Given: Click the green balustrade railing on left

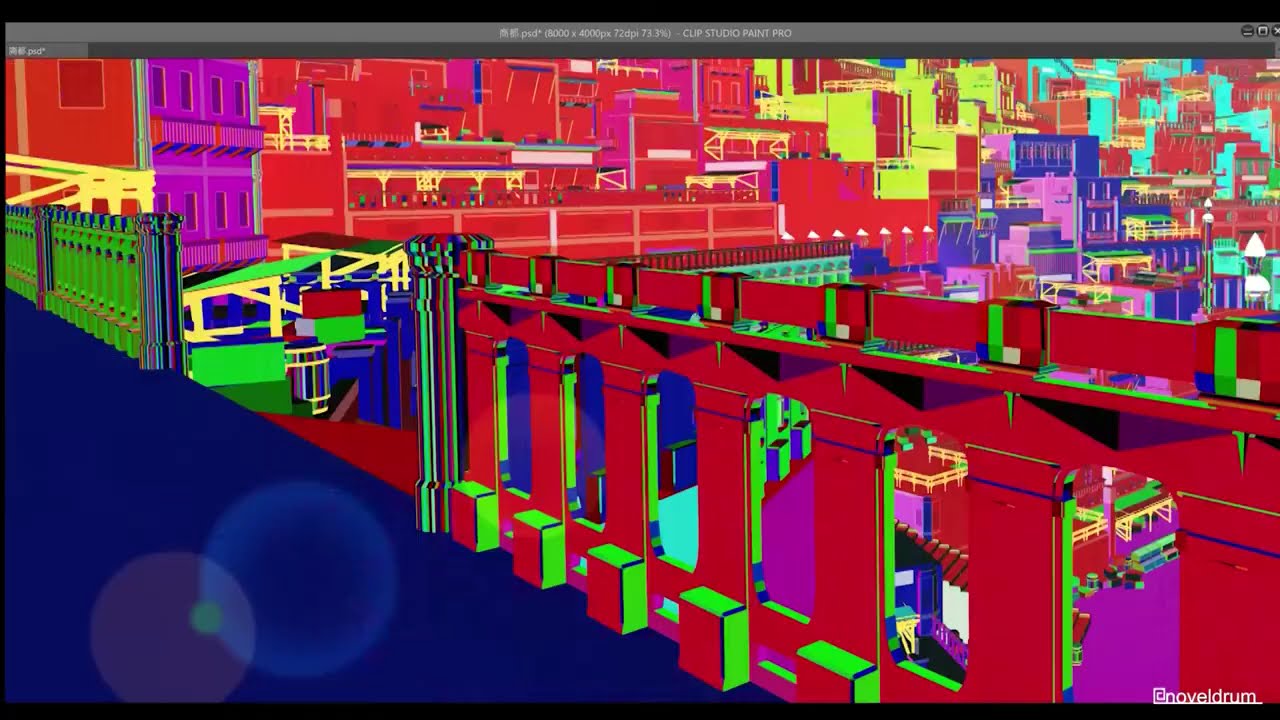Looking at the screenshot, I should pyautogui.click(x=90, y=275).
